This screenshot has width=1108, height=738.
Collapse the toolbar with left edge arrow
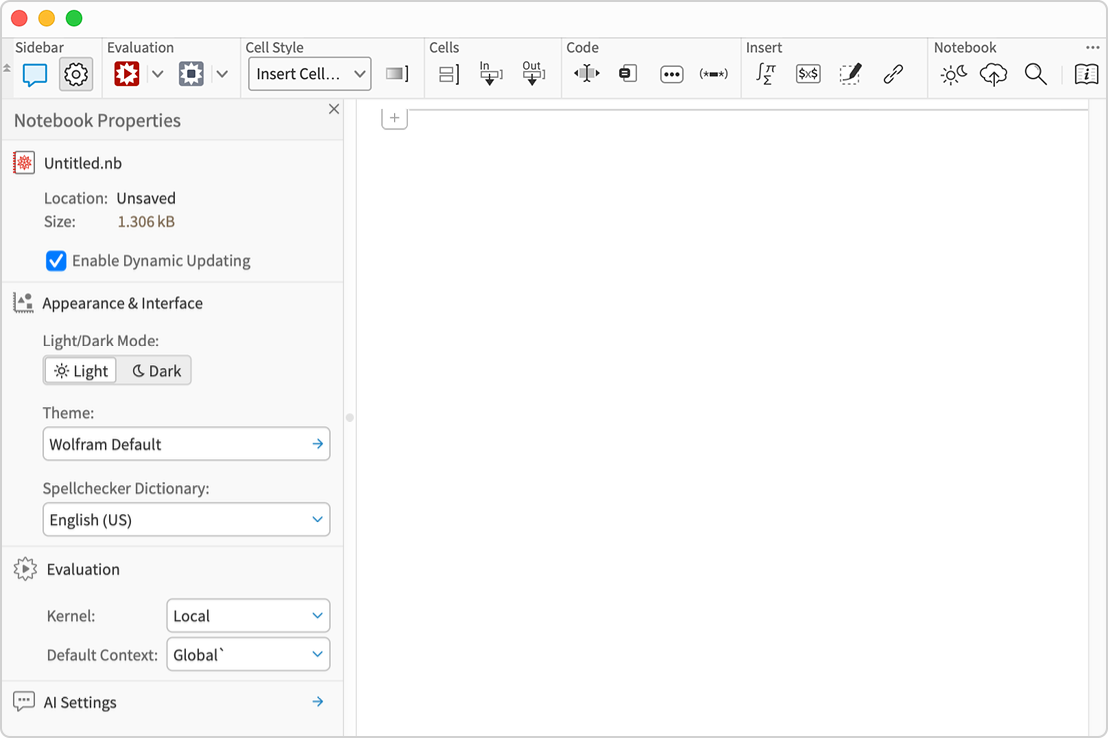(x=6, y=69)
